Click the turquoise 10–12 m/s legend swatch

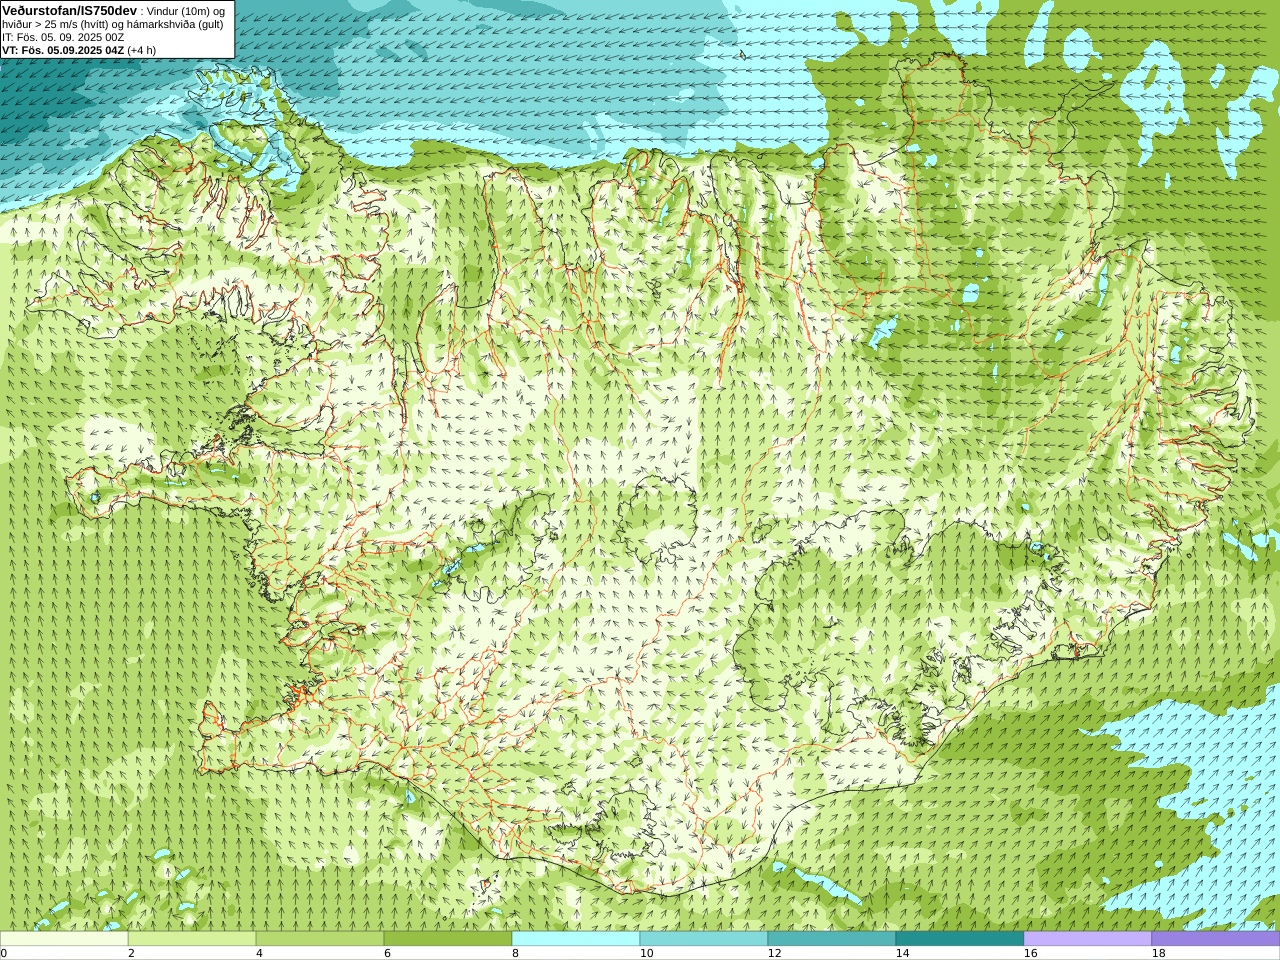(x=704, y=939)
